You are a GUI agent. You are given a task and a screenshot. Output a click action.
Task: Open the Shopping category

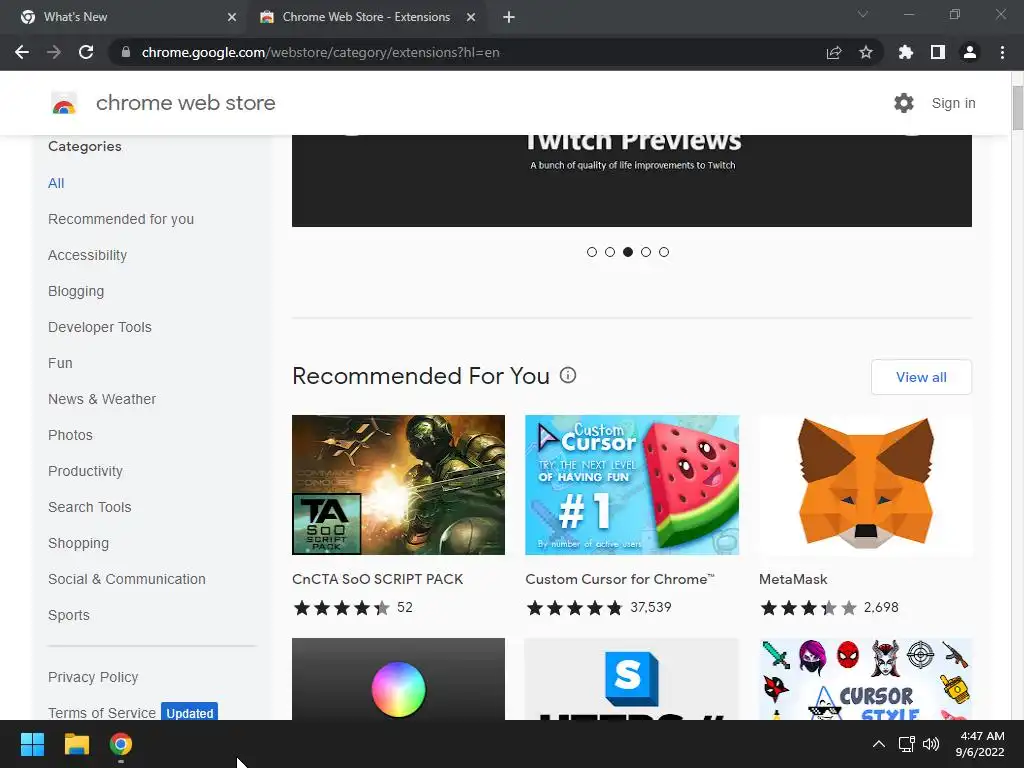click(x=78, y=543)
